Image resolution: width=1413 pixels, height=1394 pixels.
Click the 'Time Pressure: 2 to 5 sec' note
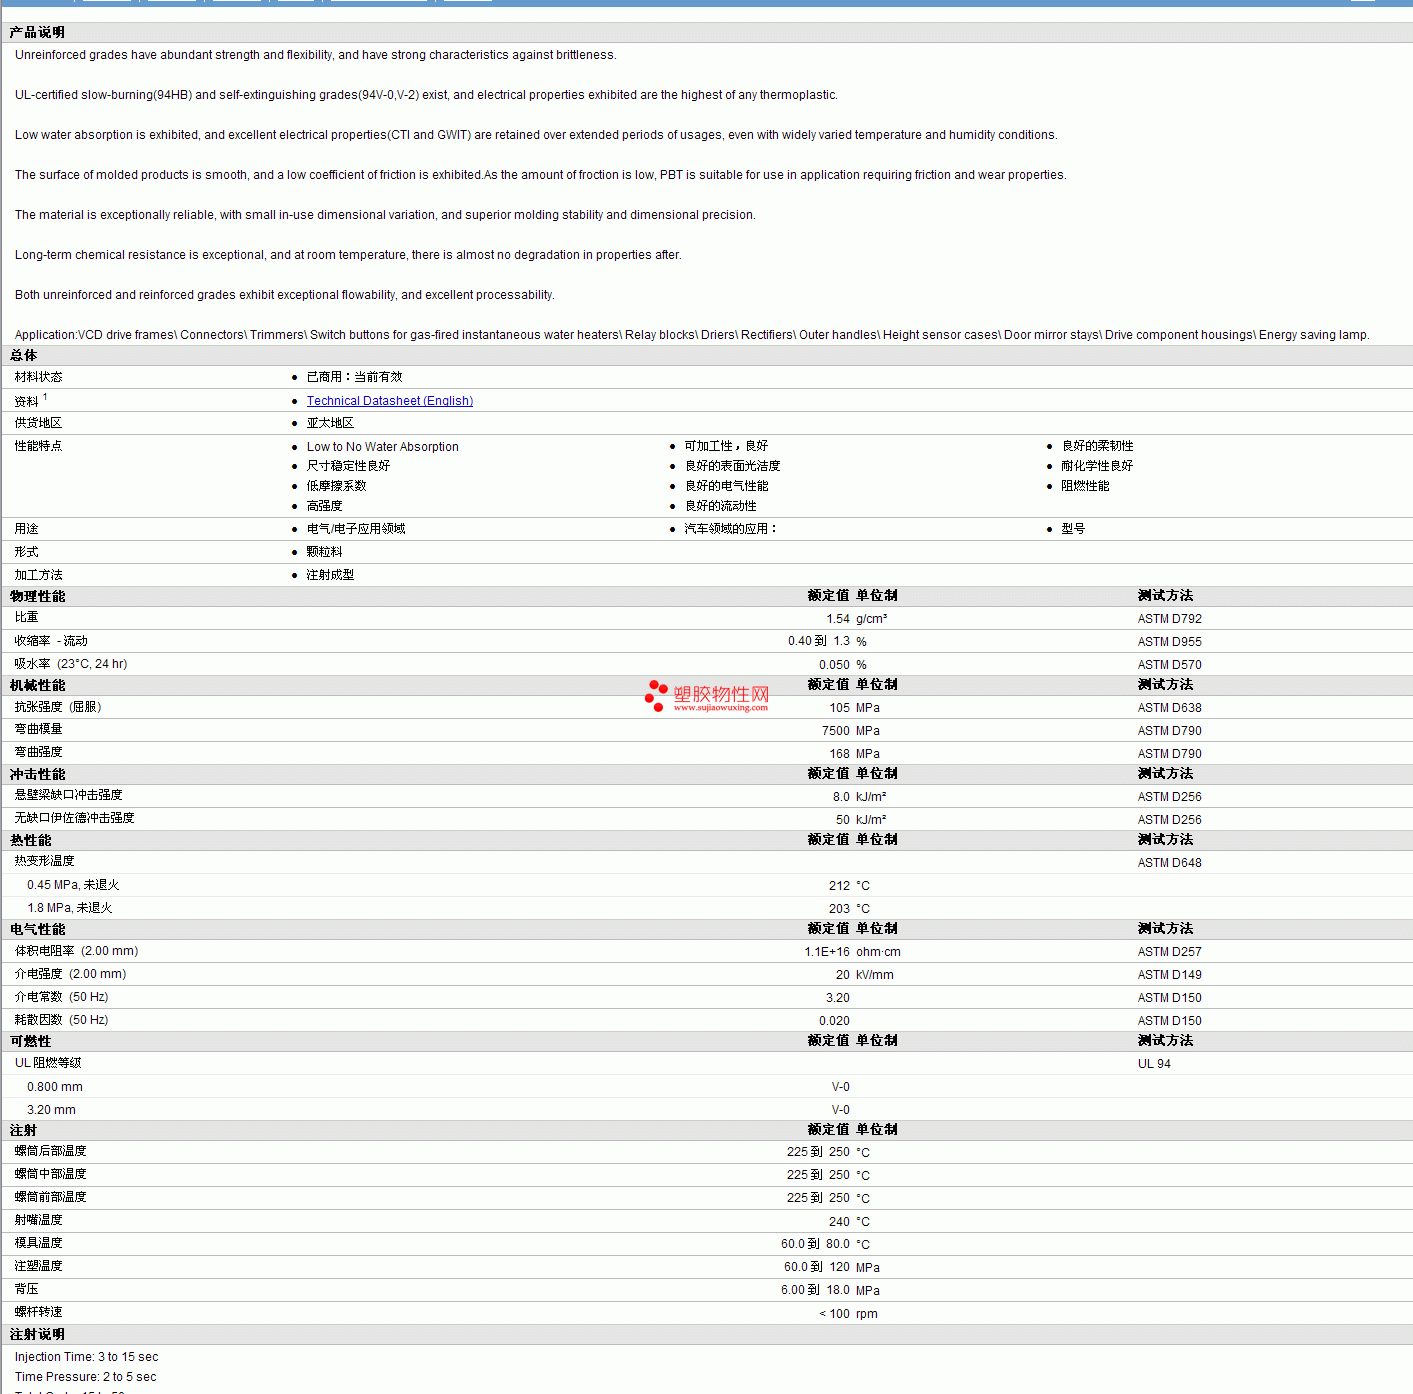tap(85, 1377)
